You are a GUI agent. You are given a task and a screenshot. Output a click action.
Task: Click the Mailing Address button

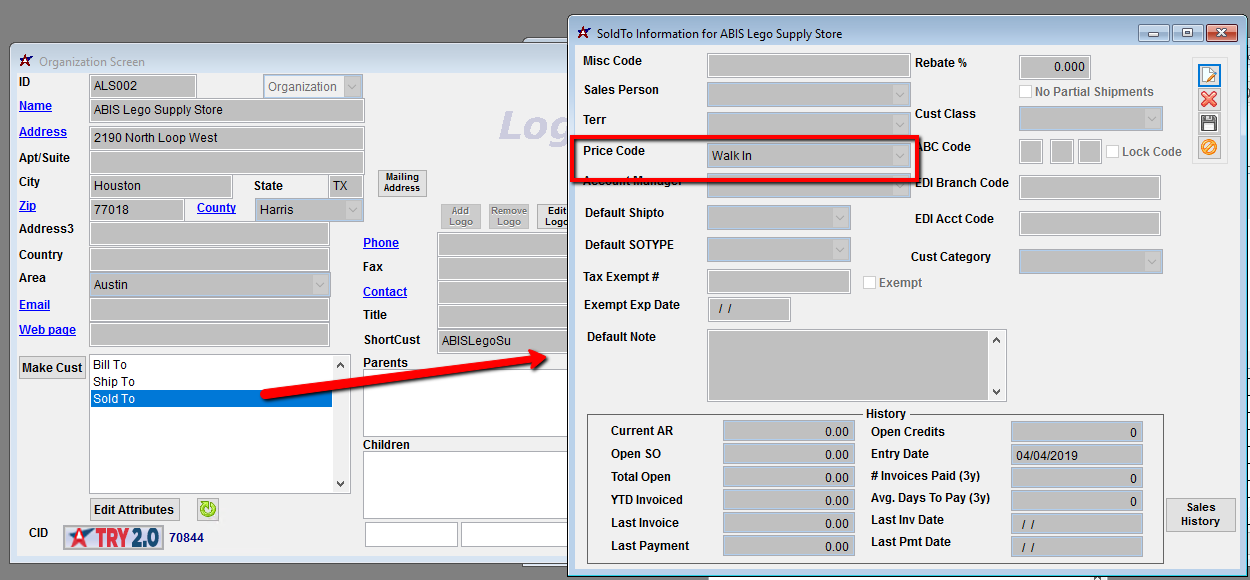(x=402, y=183)
